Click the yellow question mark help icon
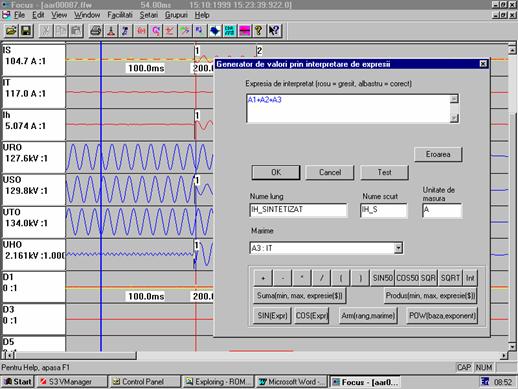This screenshot has width=518, height=389. pyautogui.click(x=259, y=31)
